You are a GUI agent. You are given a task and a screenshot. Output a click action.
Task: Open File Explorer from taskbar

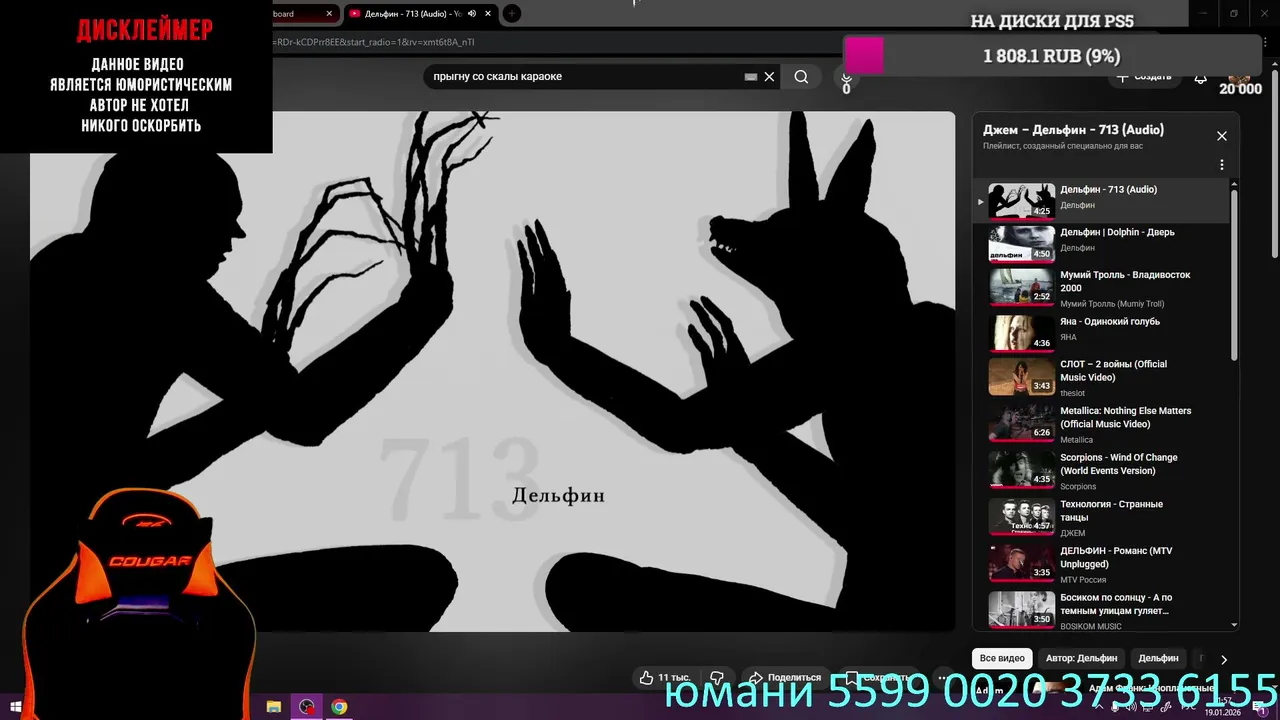click(x=273, y=707)
